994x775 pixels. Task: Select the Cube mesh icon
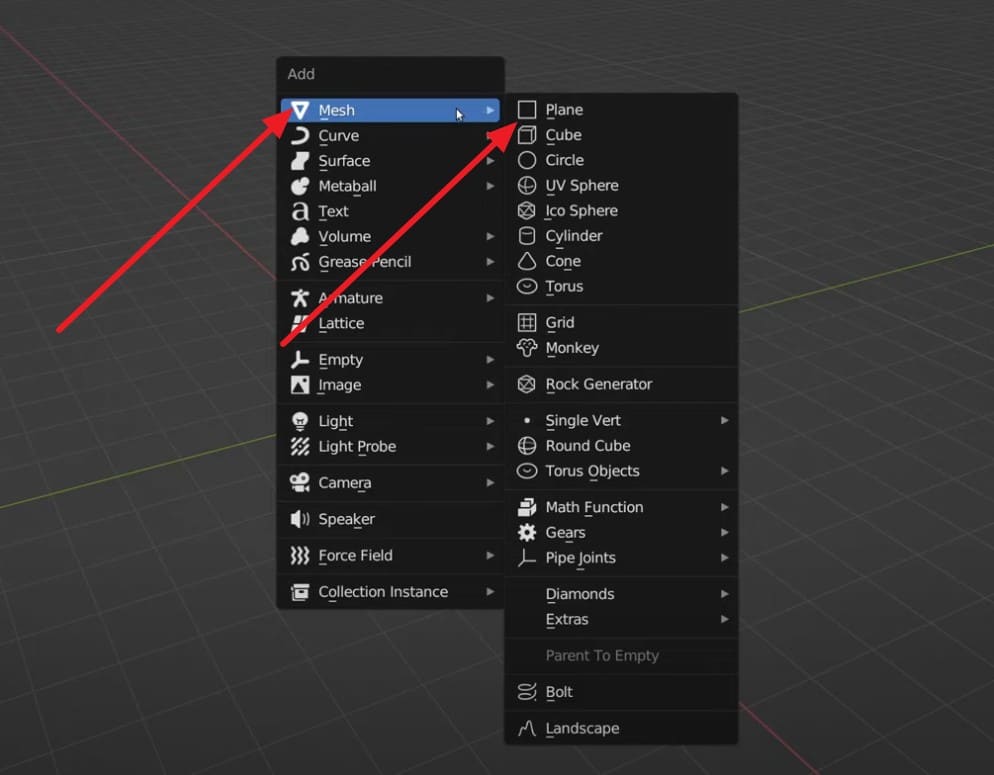click(x=527, y=135)
